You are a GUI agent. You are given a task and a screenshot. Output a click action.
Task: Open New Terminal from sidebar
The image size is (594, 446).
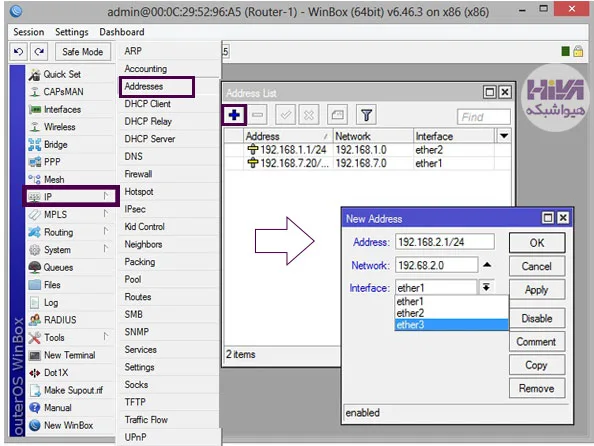(x=70, y=355)
